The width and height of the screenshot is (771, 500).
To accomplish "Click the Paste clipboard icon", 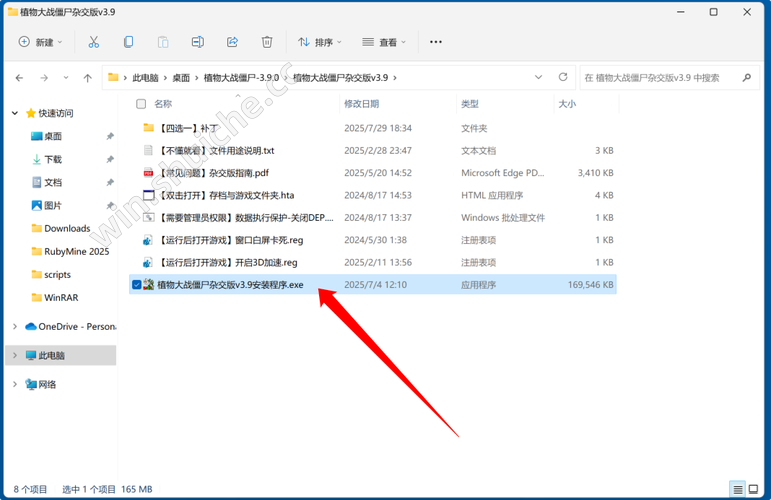I will [x=163, y=42].
